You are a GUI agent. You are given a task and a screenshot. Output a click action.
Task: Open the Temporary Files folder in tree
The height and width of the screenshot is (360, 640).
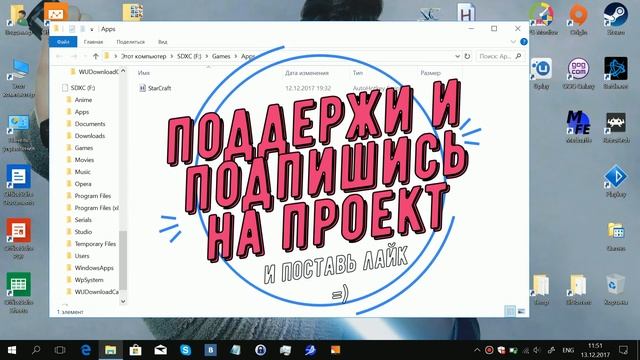[95, 244]
